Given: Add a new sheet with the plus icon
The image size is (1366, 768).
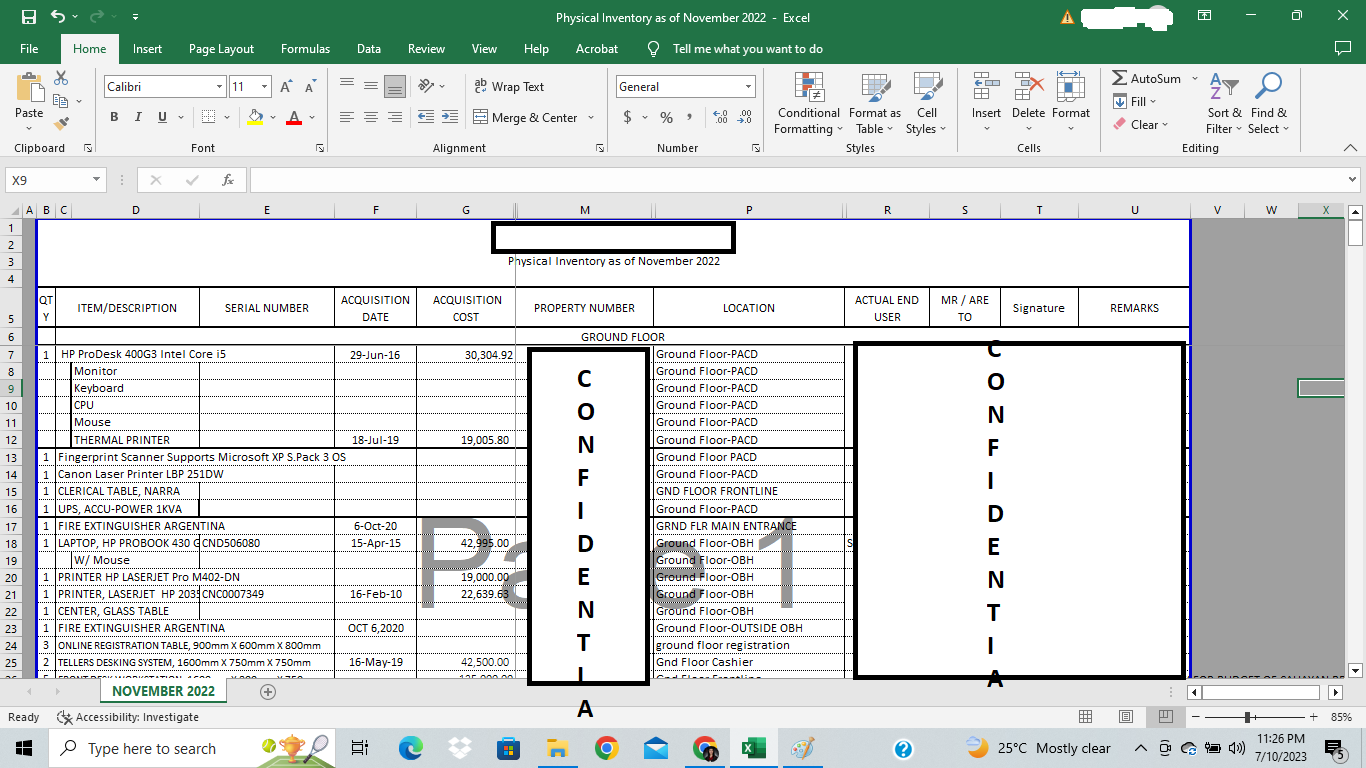Looking at the screenshot, I should point(268,692).
